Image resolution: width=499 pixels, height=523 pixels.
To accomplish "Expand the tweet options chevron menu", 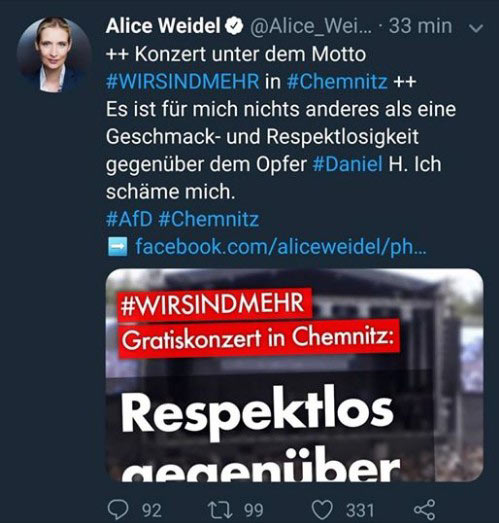I will [476, 29].
